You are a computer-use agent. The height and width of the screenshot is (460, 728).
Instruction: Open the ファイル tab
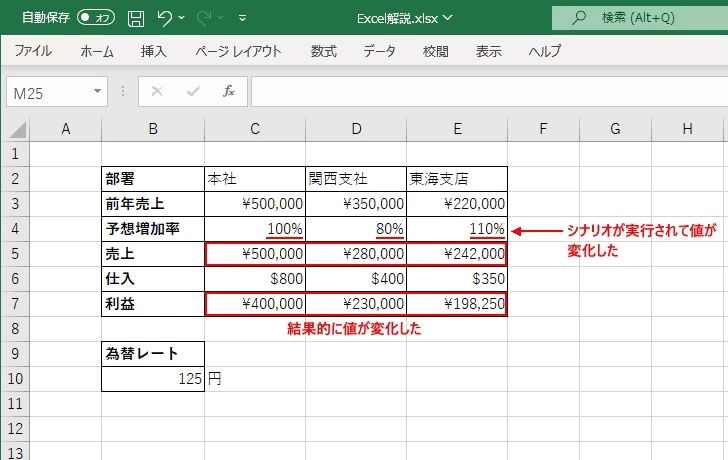(x=33, y=51)
